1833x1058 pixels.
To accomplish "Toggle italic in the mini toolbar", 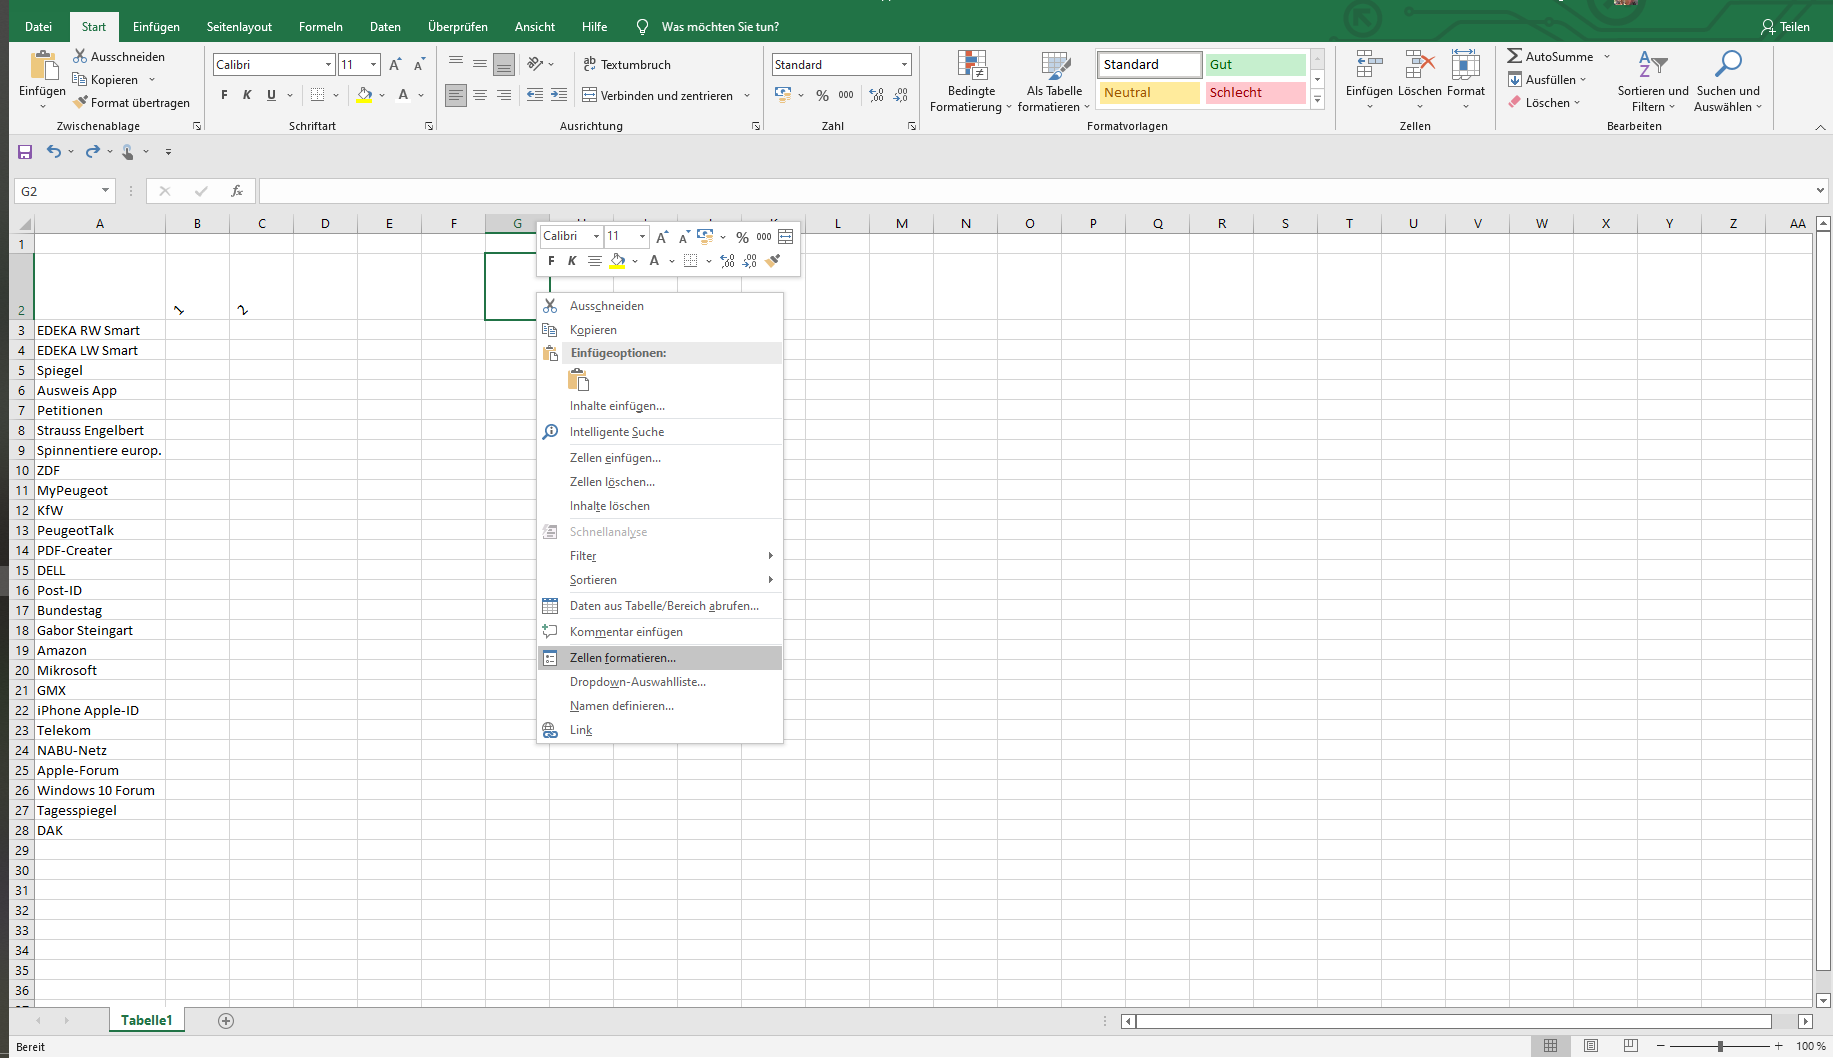I will (572, 261).
